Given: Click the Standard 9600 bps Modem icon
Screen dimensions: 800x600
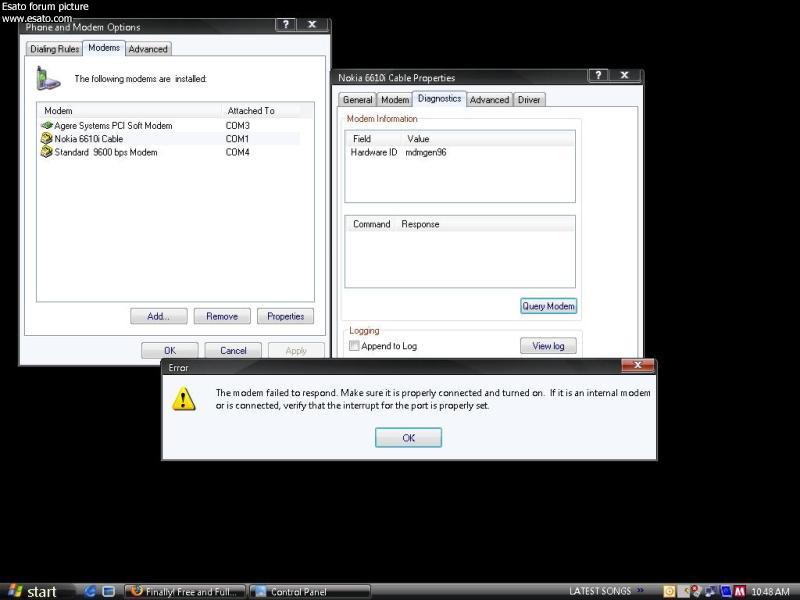Looking at the screenshot, I should (46, 152).
